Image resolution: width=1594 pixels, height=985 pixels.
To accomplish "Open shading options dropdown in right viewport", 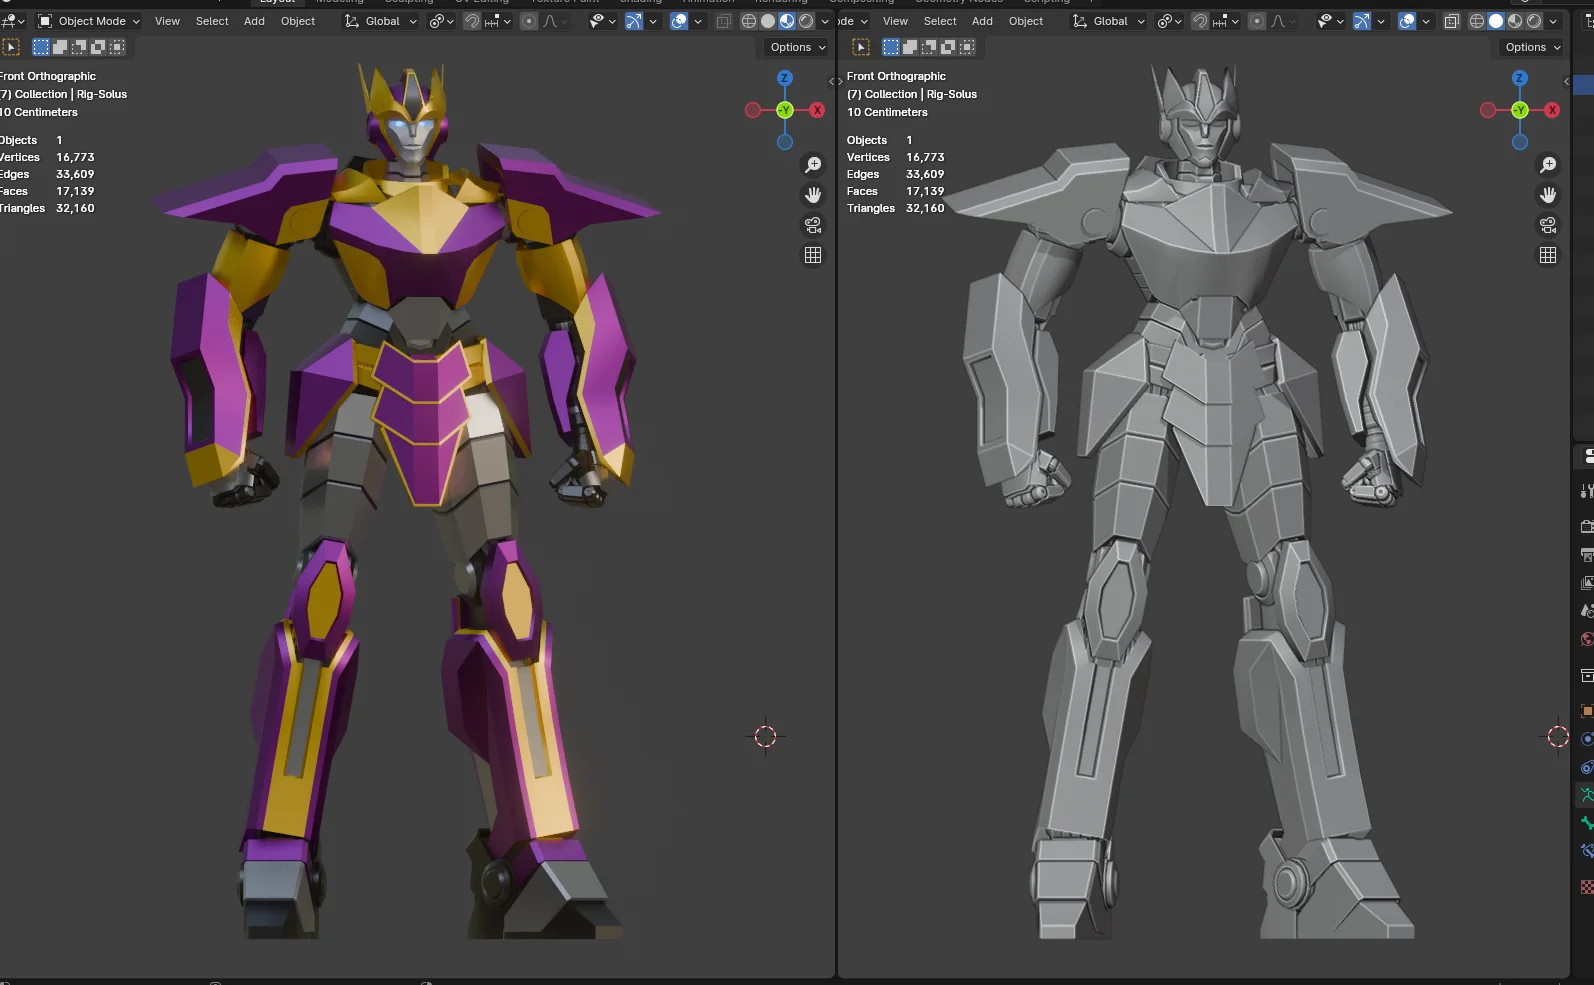I will (x=1553, y=21).
